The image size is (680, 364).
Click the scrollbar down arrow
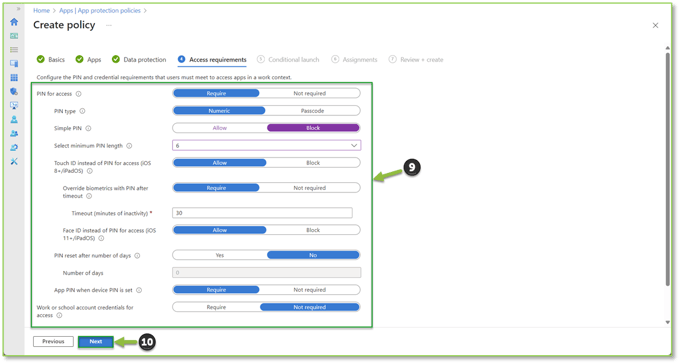click(x=668, y=322)
